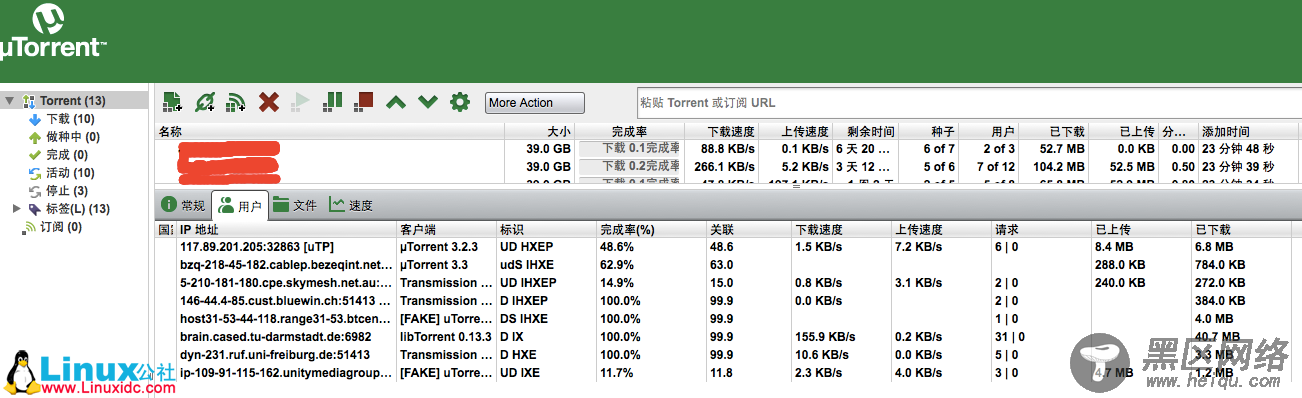Select 完成 (0) in the sidebar
This screenshot has height=398, width=1302.
[x=67, y=155]
